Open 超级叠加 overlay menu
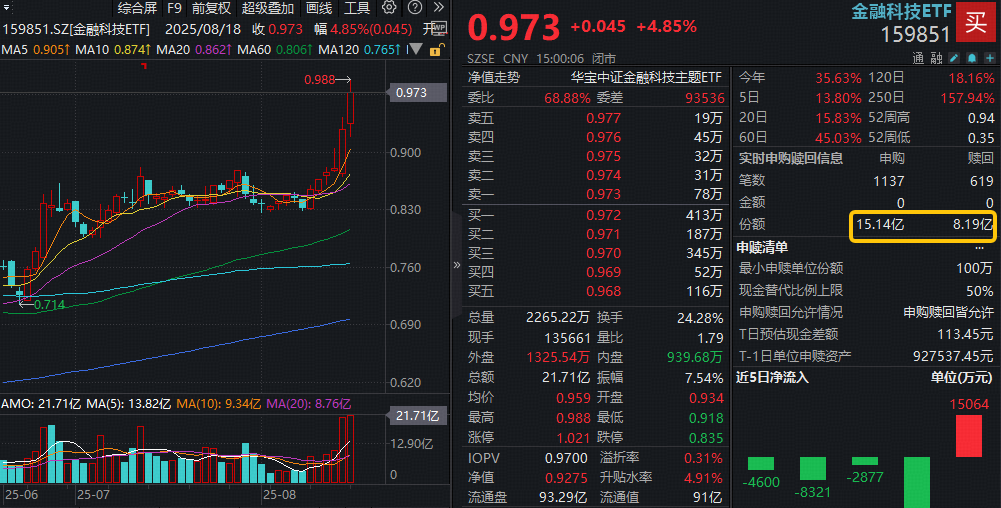1001x508 pixels. click(269, 8)
